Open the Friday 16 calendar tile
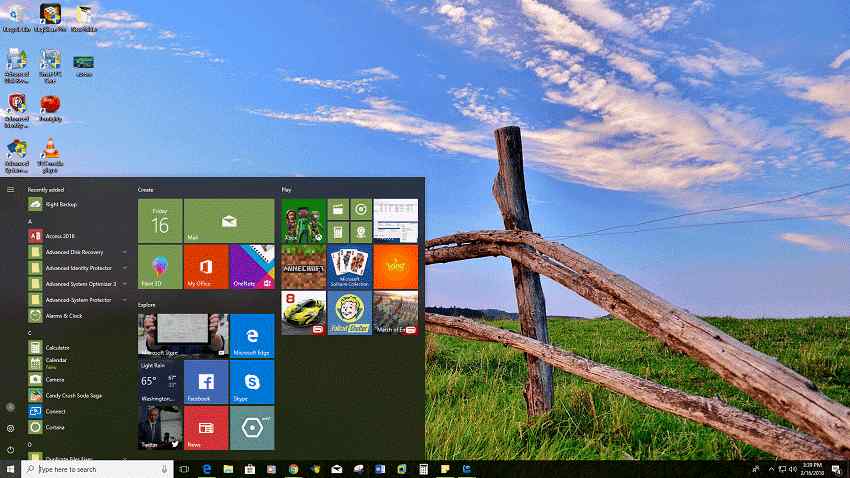Screen dimensions: 850x478 pos(160,221)
